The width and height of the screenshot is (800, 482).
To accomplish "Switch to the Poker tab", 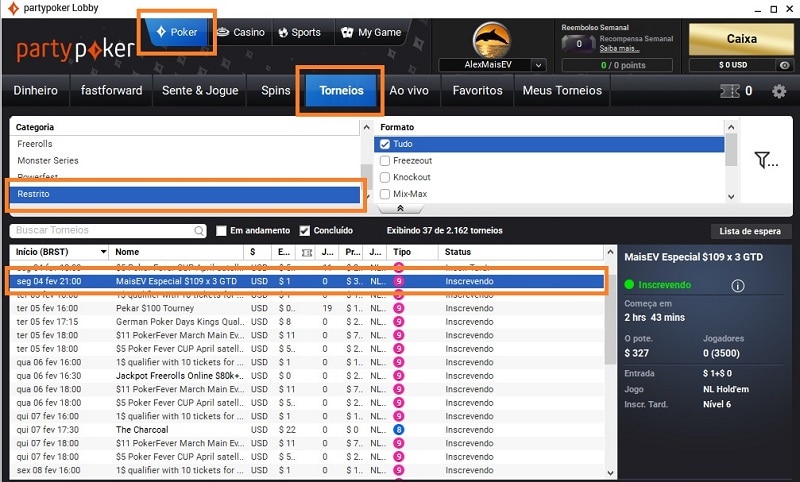I will click(177, 32).
